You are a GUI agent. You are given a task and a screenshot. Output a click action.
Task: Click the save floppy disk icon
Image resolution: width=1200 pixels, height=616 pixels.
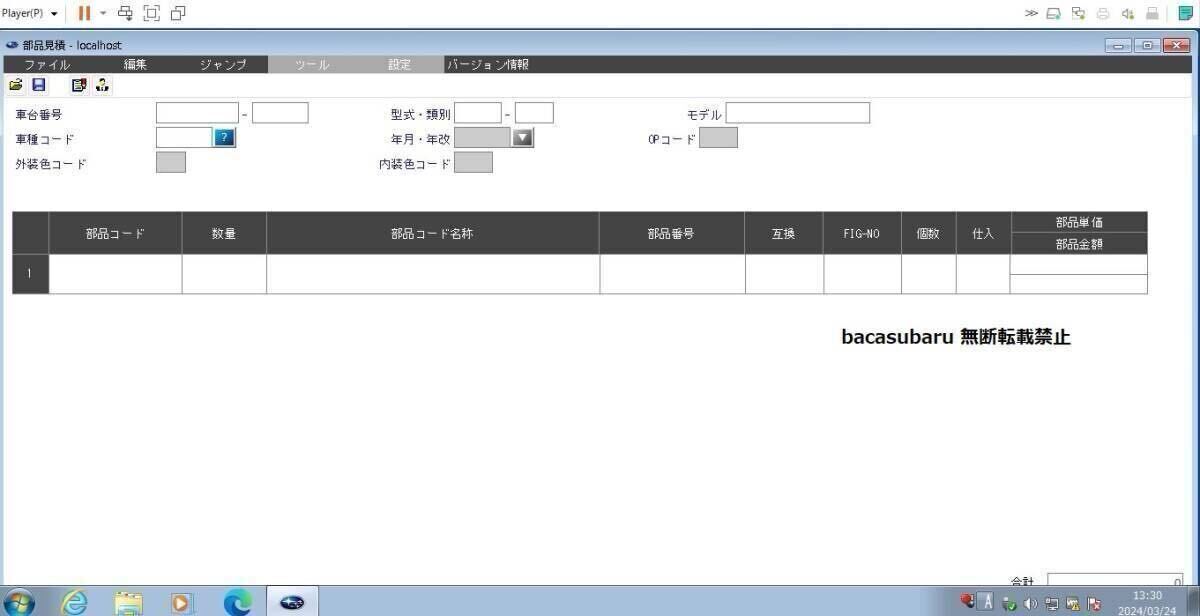(39, 86)
